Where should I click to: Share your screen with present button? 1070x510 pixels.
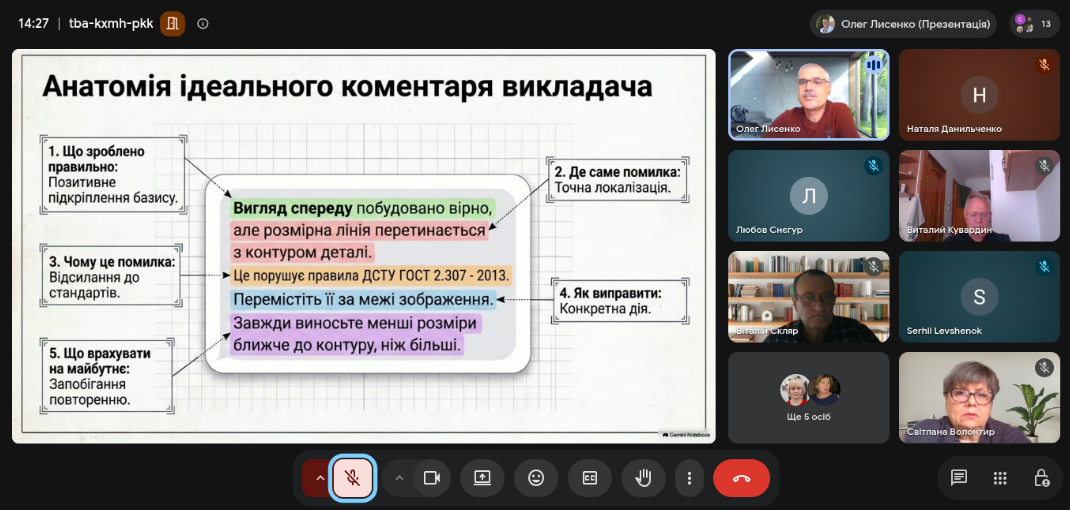[x=482, y=478]
